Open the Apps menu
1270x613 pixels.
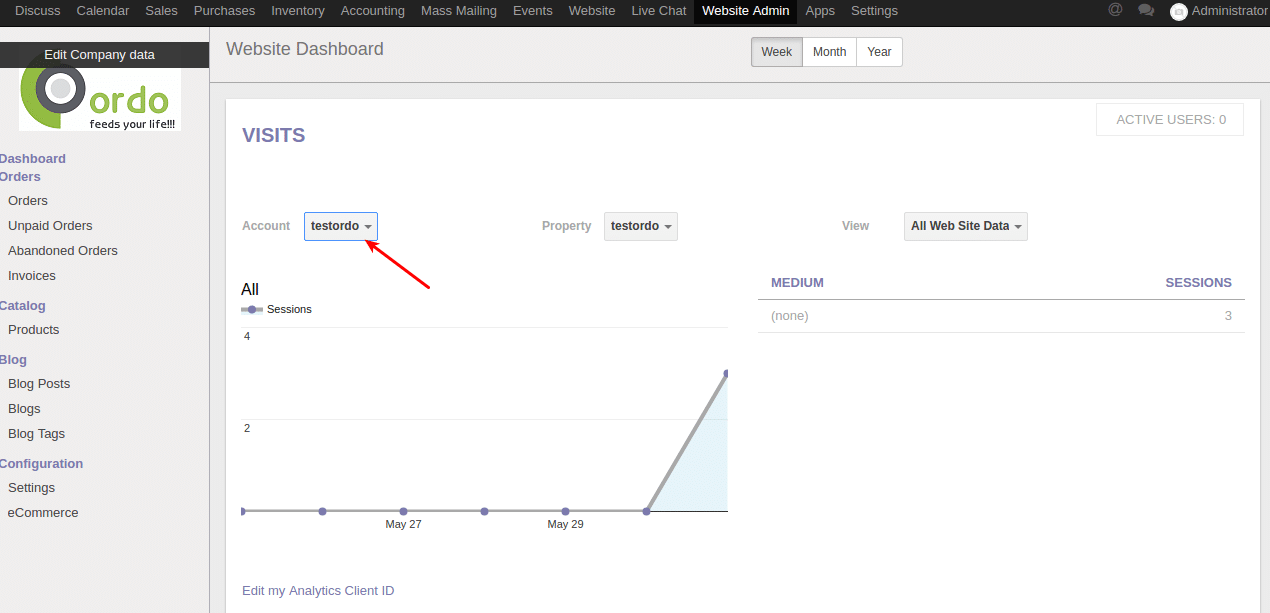pos(820,11)
